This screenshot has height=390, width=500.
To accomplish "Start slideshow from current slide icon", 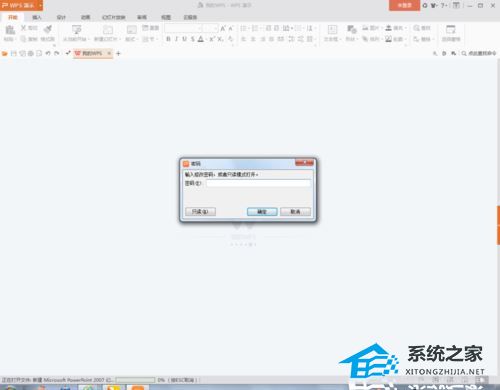I will [x=77, y=30].
